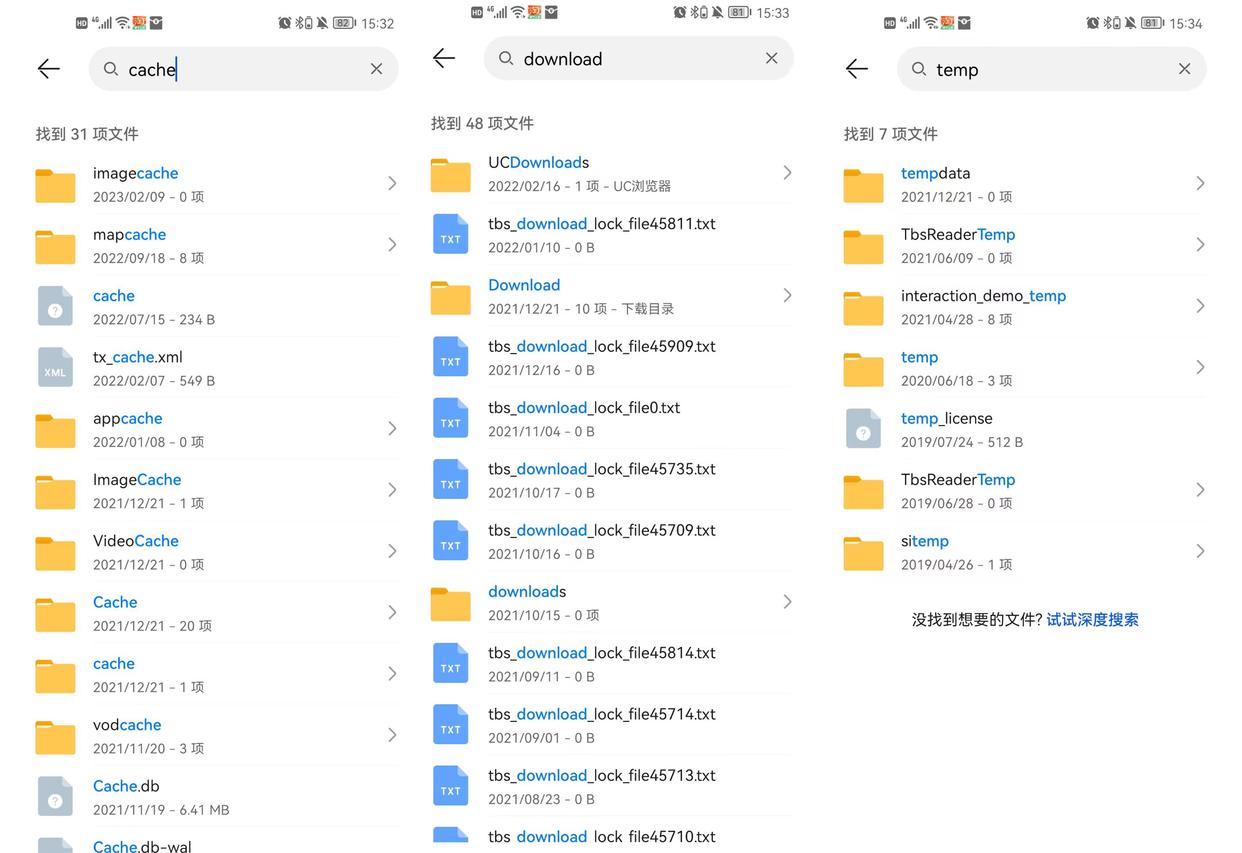Select the temp_license file icon
Screen dimensions: 1242x853
coord(863,428)
